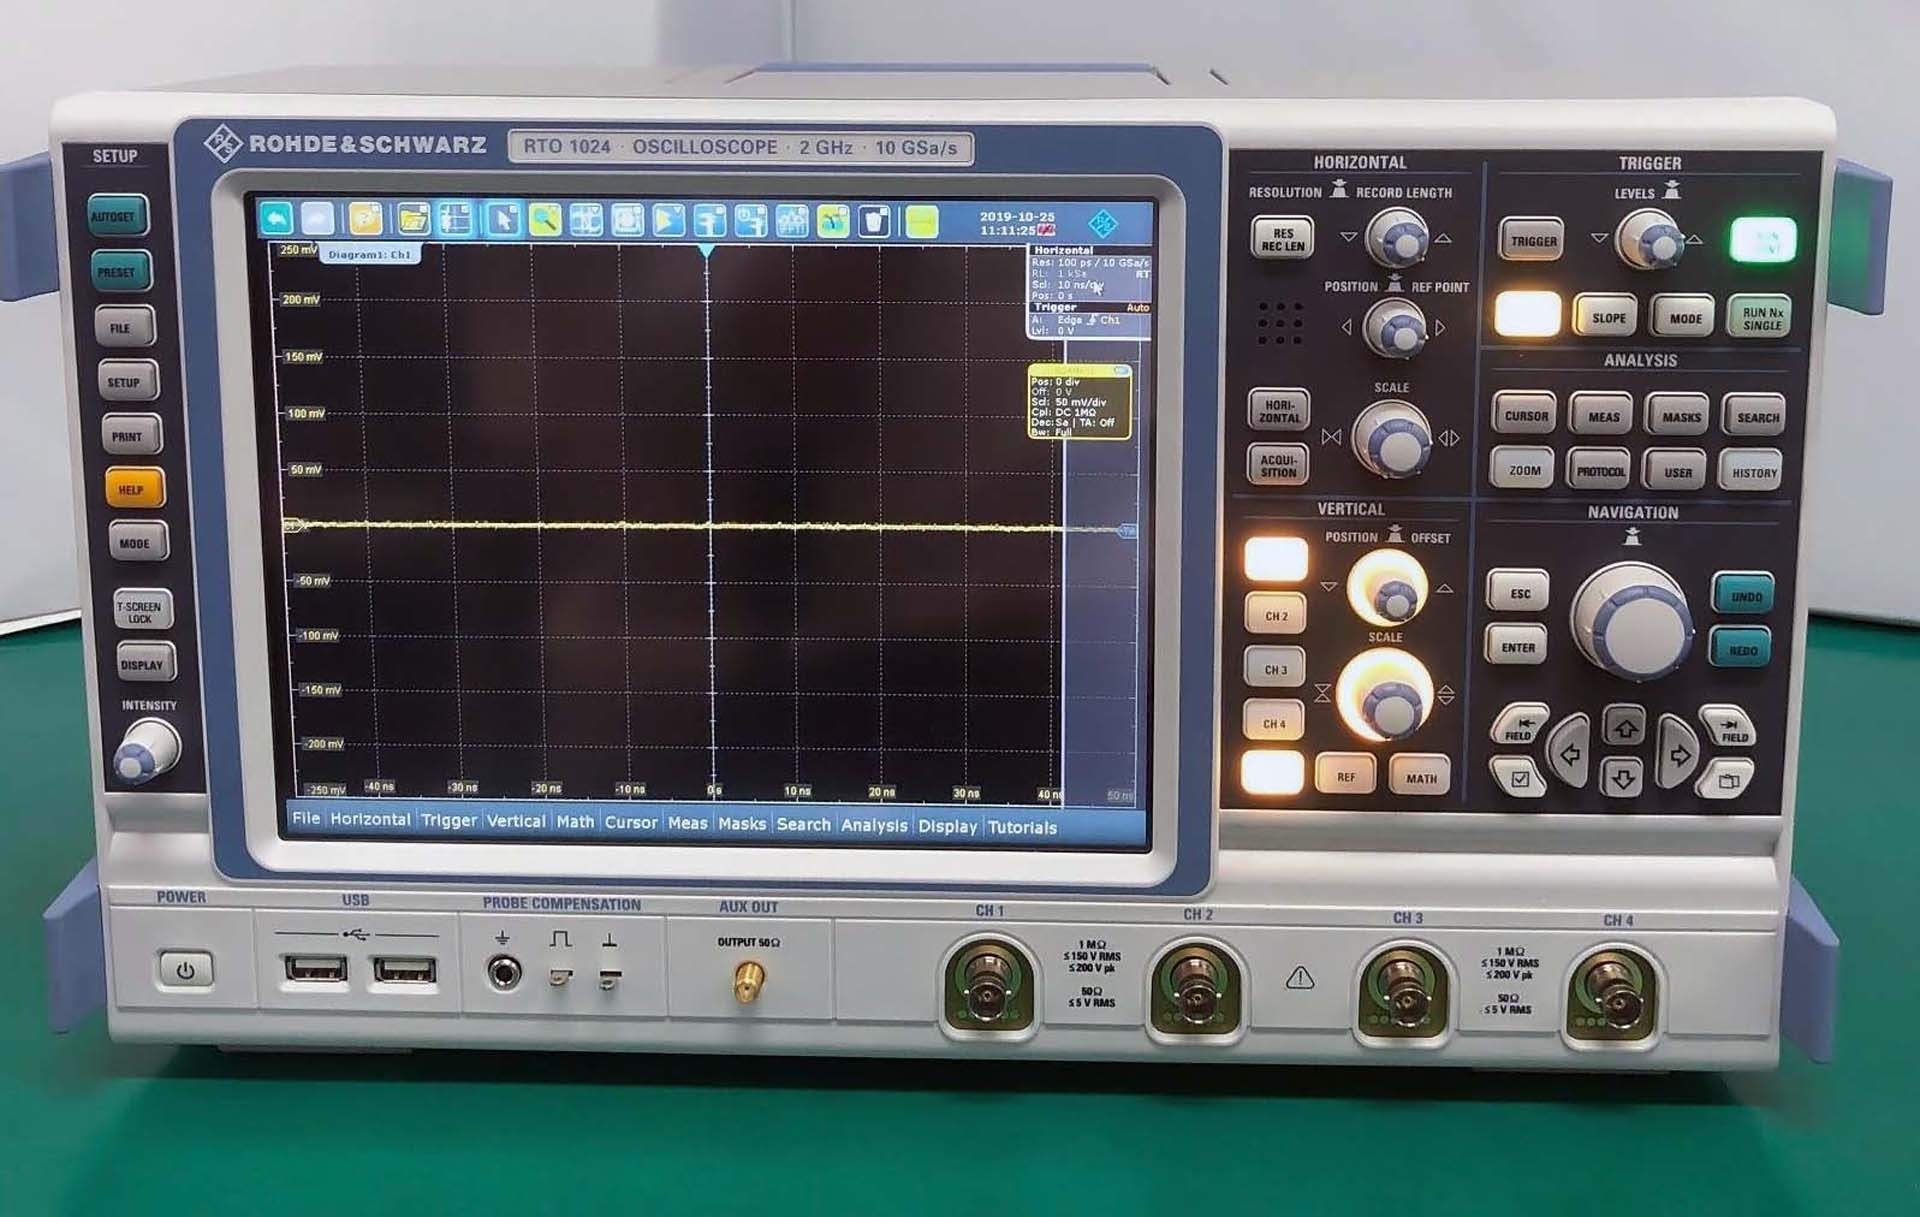Select the Diagram1: Ch1 tab label
The image size is (1920, 1217).
coord(369,255)
